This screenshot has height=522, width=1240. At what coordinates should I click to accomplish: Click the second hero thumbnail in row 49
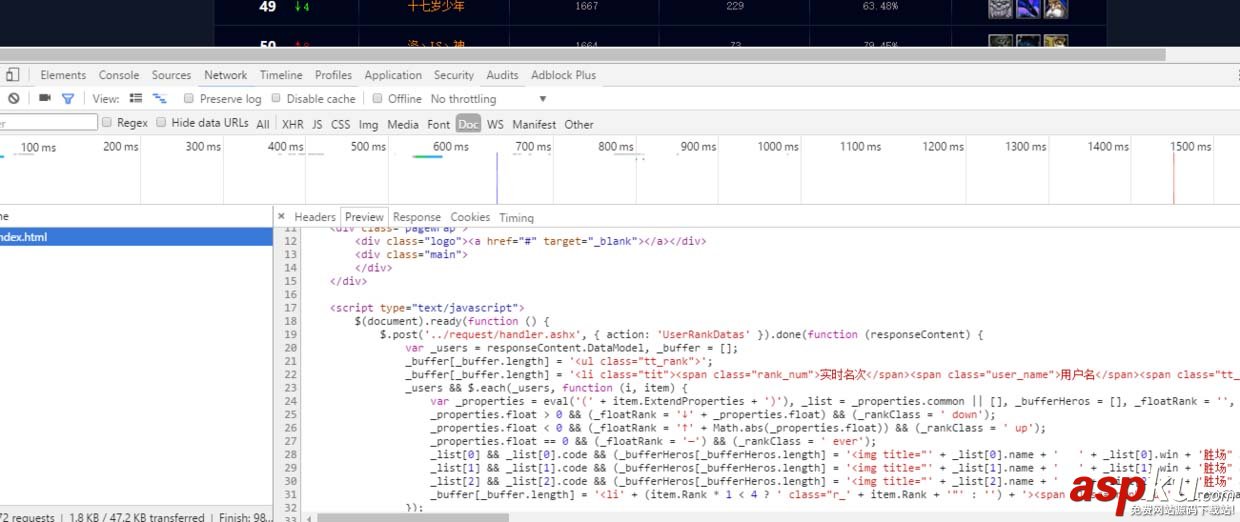click(x=1028, y=8)
